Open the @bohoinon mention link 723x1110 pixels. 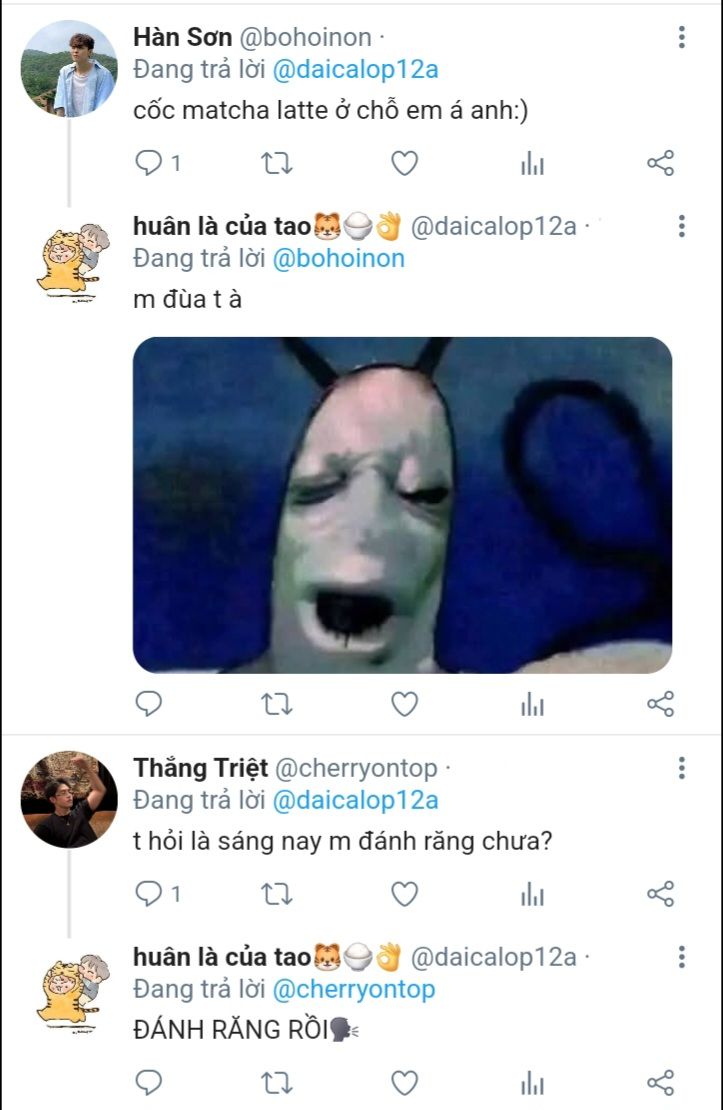pyautogui.click(x=339, y=258)
